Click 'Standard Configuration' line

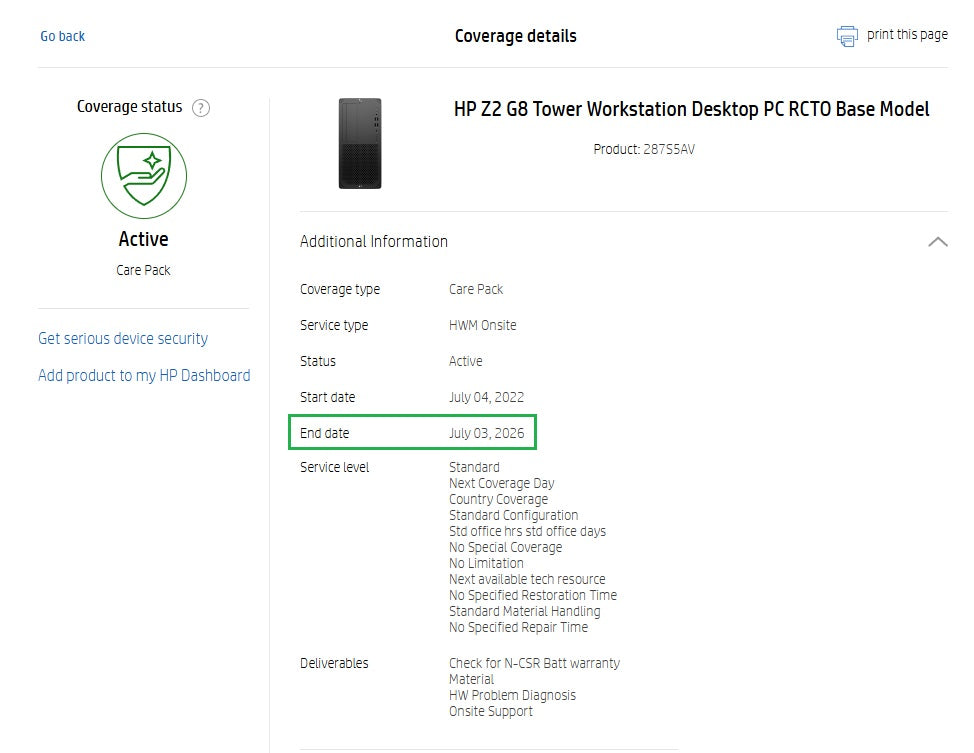tap(514, 516)
